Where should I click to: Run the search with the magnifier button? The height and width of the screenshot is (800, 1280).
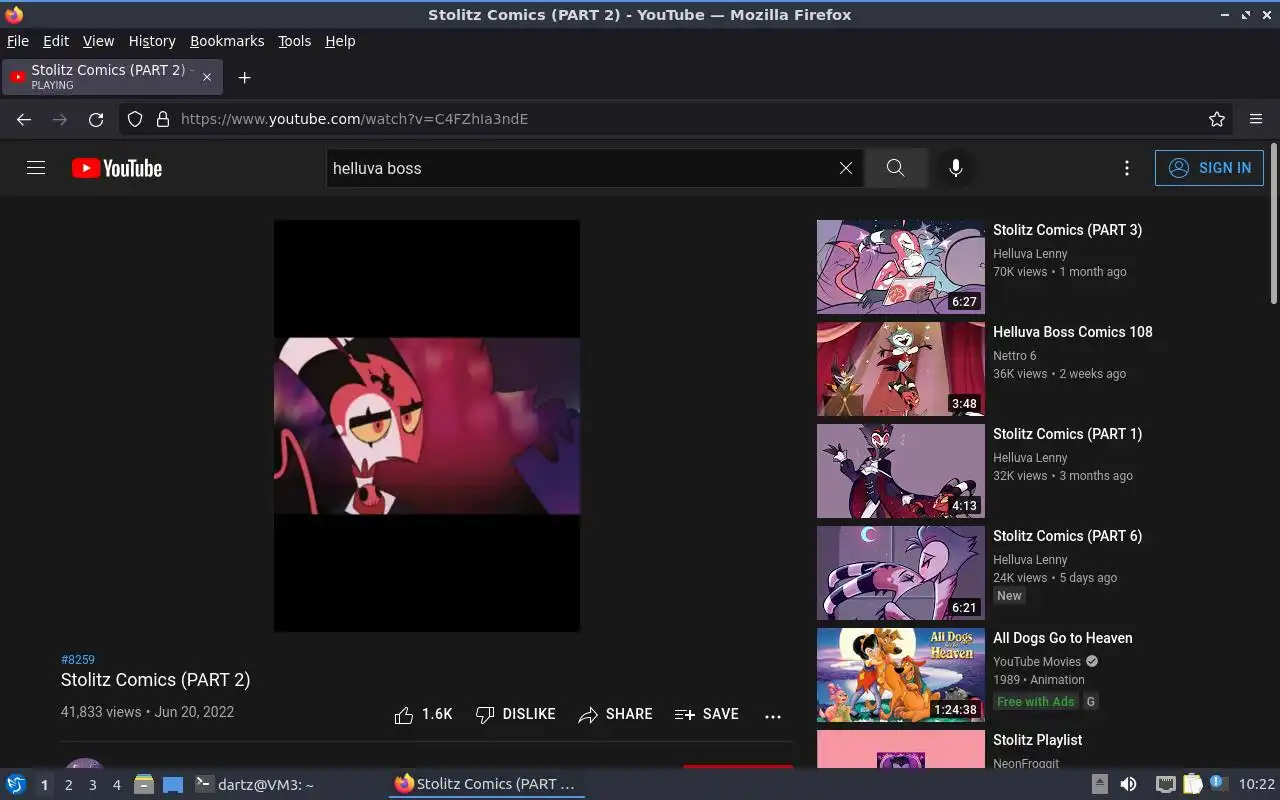(895, 168)
